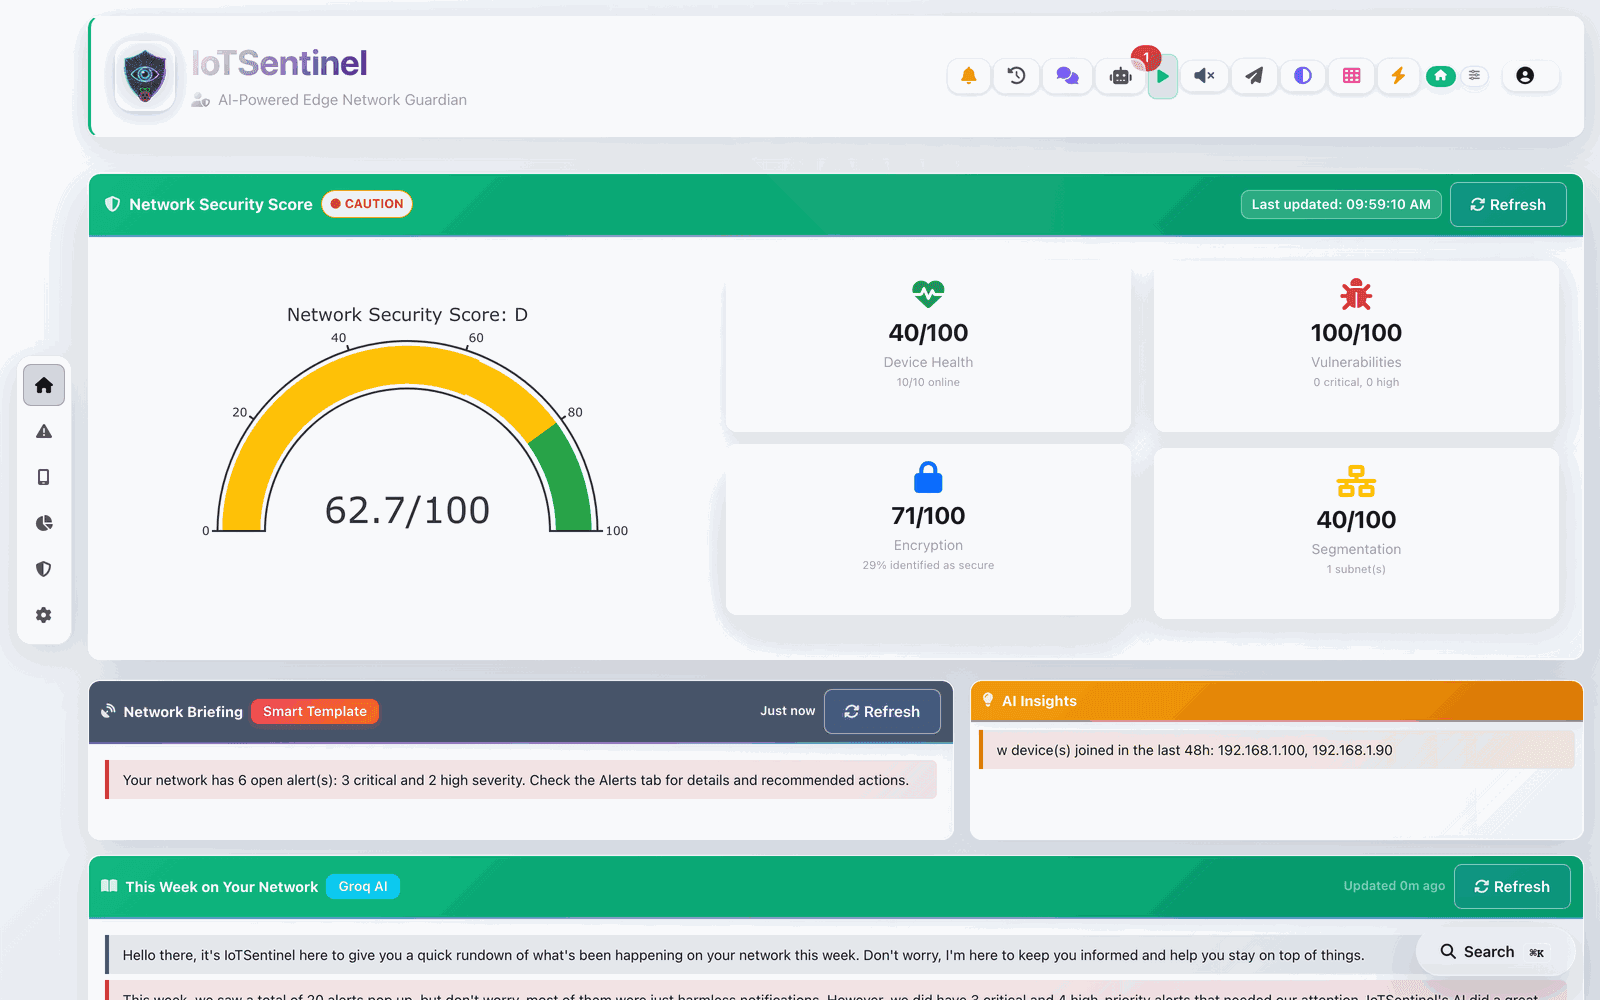Click the '29% identified as secure' text
Viewport: 1600px width, 1000px height.
coord(928,565)
